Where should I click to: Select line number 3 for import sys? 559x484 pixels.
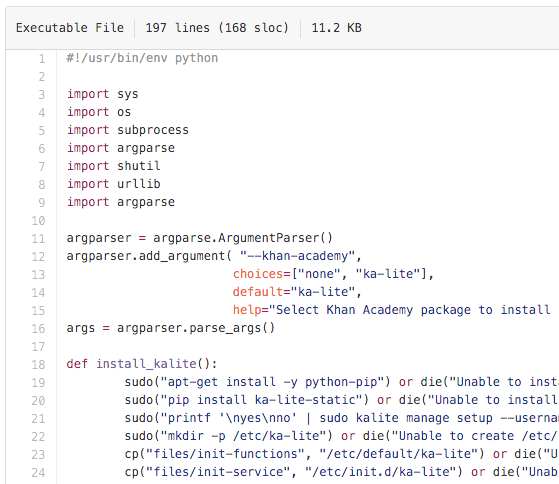42,94
